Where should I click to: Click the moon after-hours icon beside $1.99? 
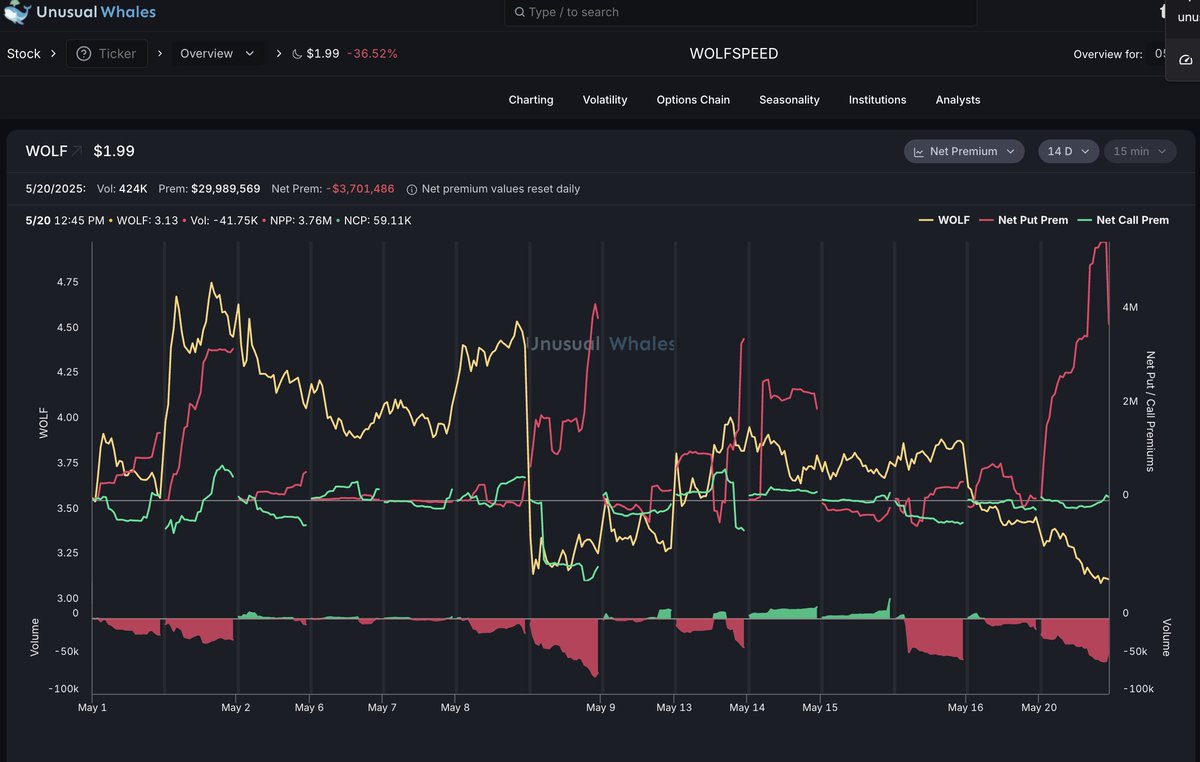297,54
